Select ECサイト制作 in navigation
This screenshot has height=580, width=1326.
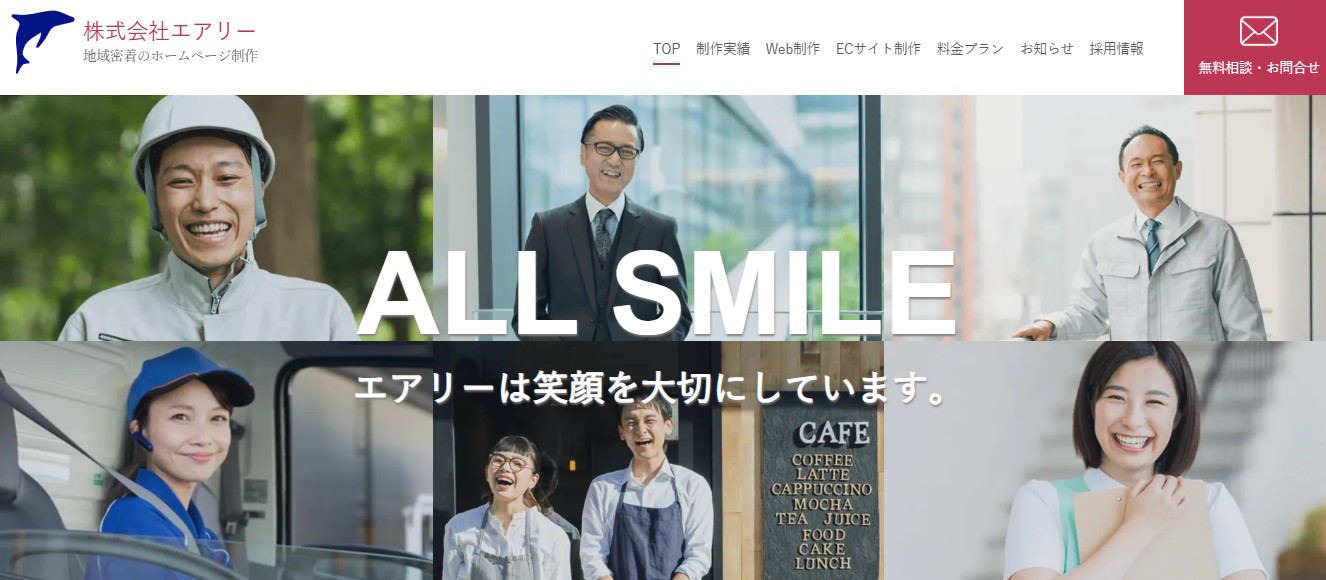pyautogui.click(x=878, y=48)
